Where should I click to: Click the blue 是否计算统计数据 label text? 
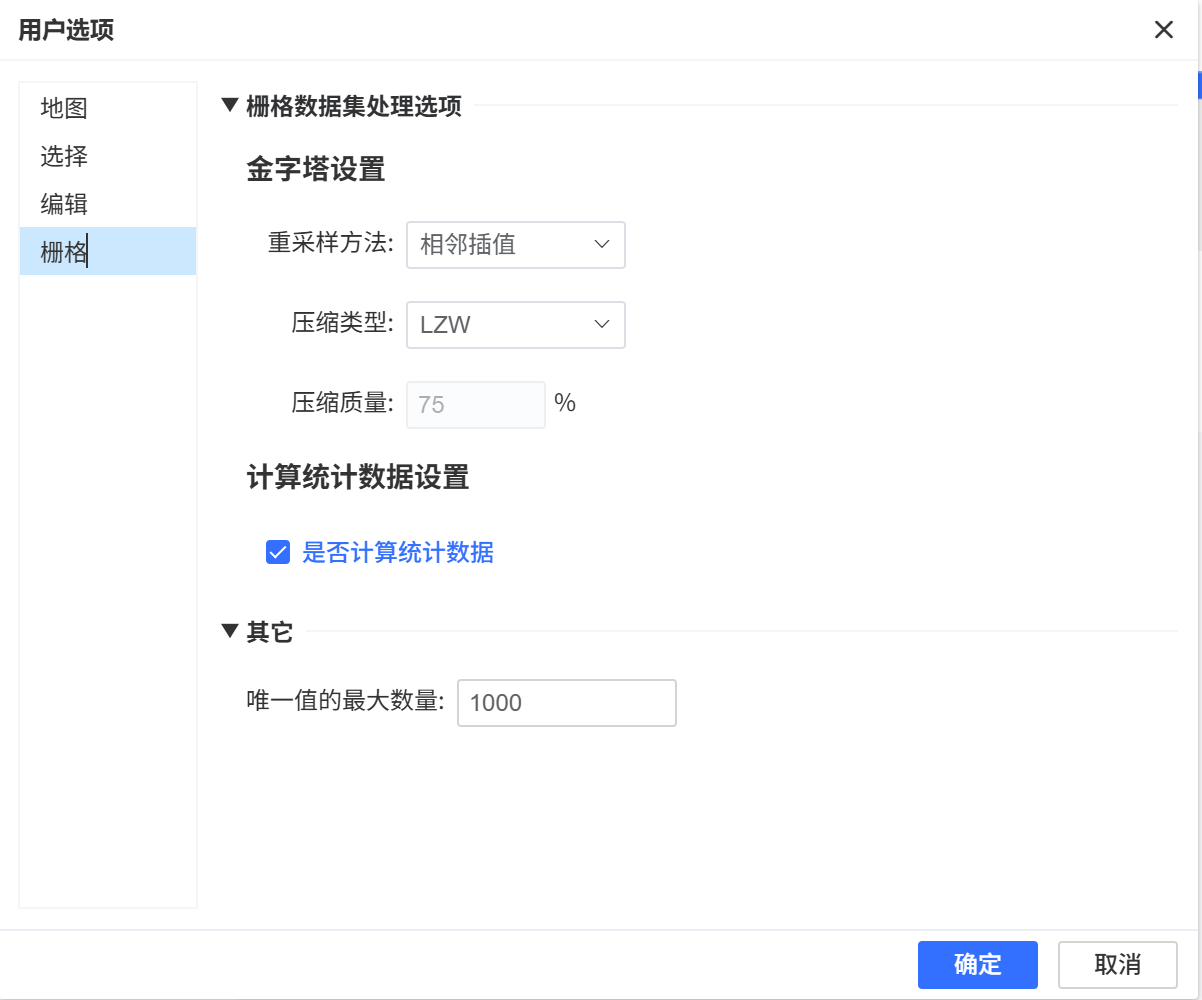coord(398,552)
